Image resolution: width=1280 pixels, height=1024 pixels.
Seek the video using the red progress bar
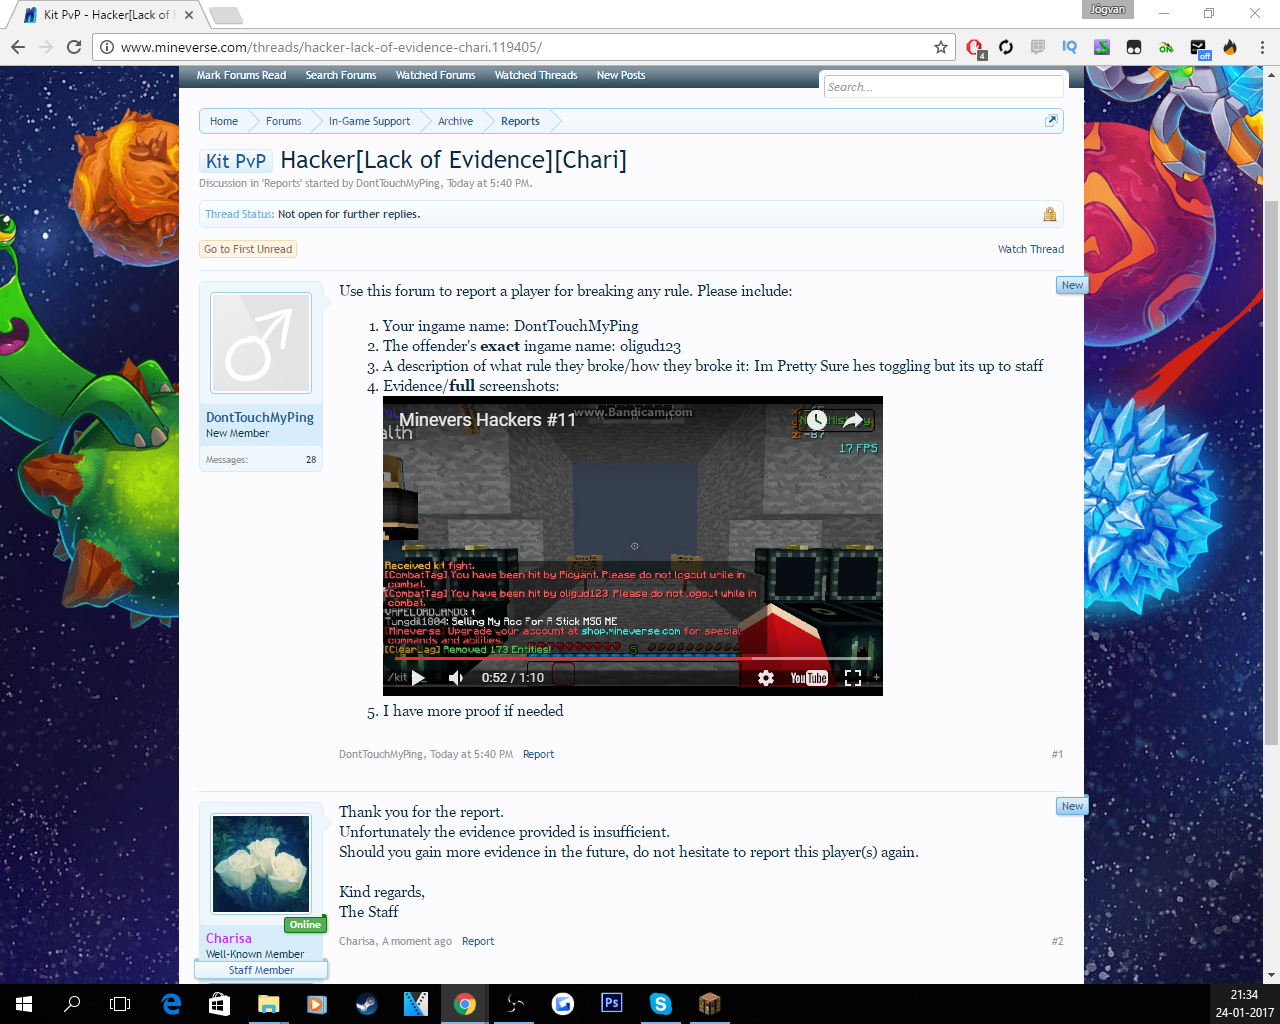[632, 658]
